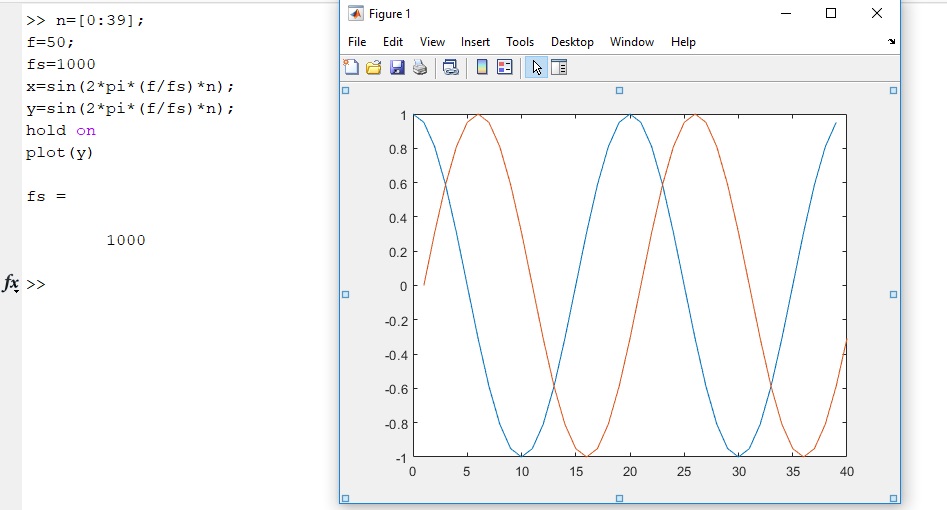The image size is (947, 510).
Task: Open the Tools menu in Figure 1
Action: 520,42
